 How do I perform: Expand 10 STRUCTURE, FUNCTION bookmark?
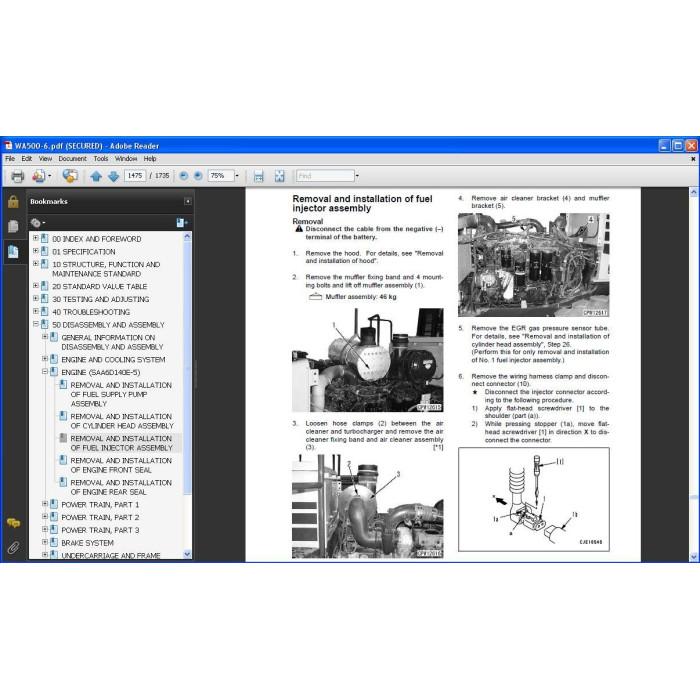[x=36, y=263]
